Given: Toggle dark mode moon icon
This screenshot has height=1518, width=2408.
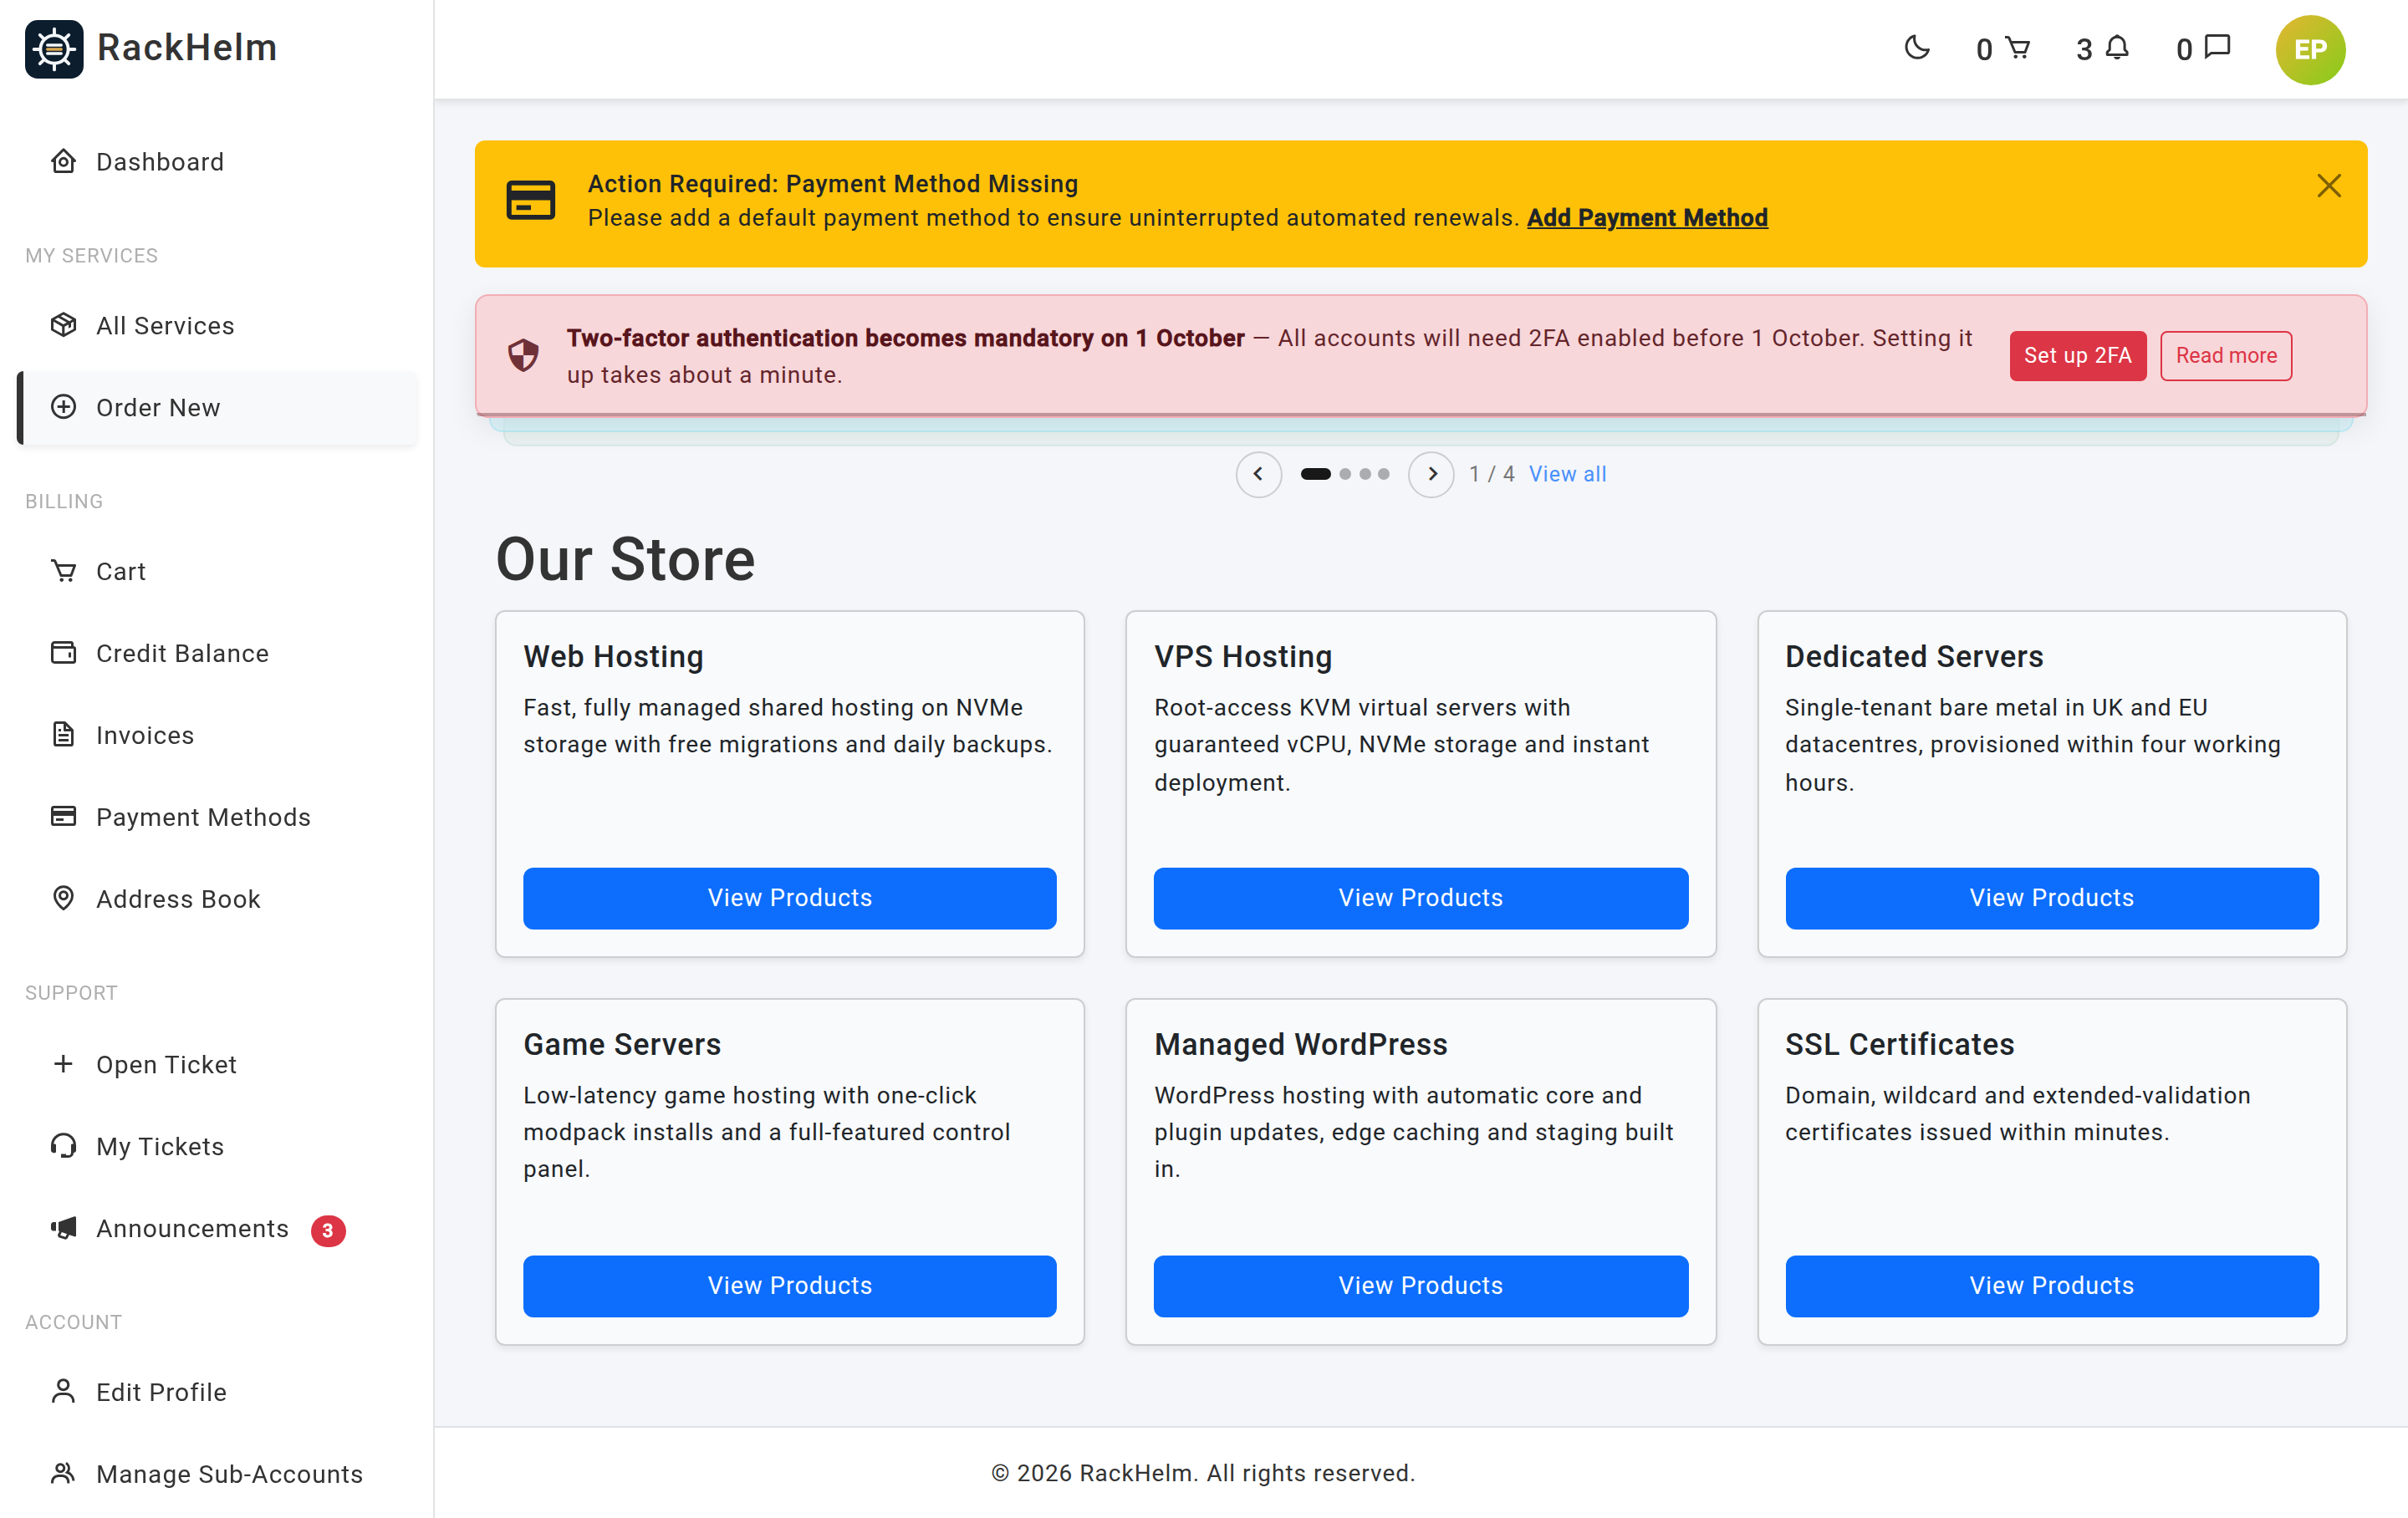Looking at the screenshot, I should click(x=1916, y=48).
